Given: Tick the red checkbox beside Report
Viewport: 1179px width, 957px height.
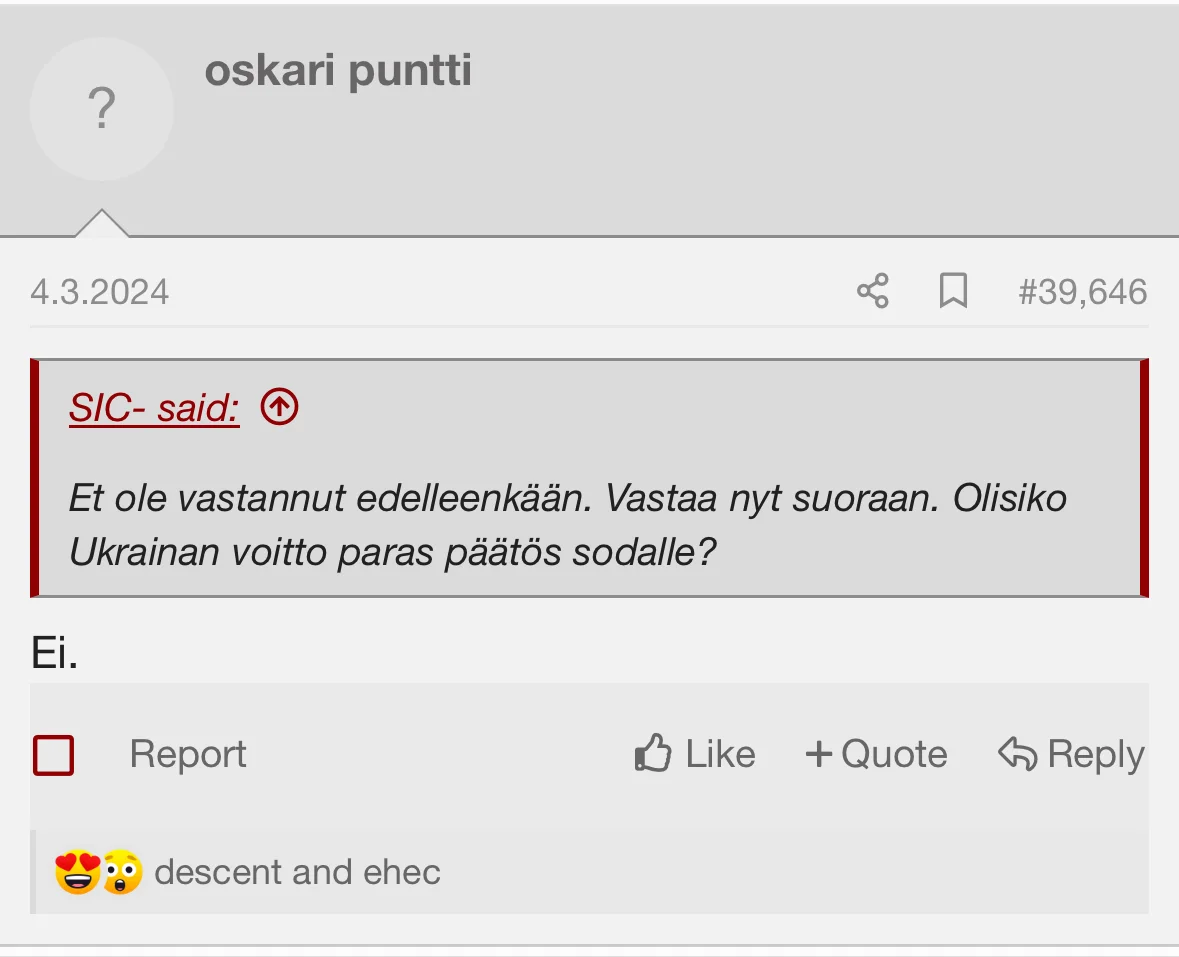Looking at the screenshot, I should (54, 755).
